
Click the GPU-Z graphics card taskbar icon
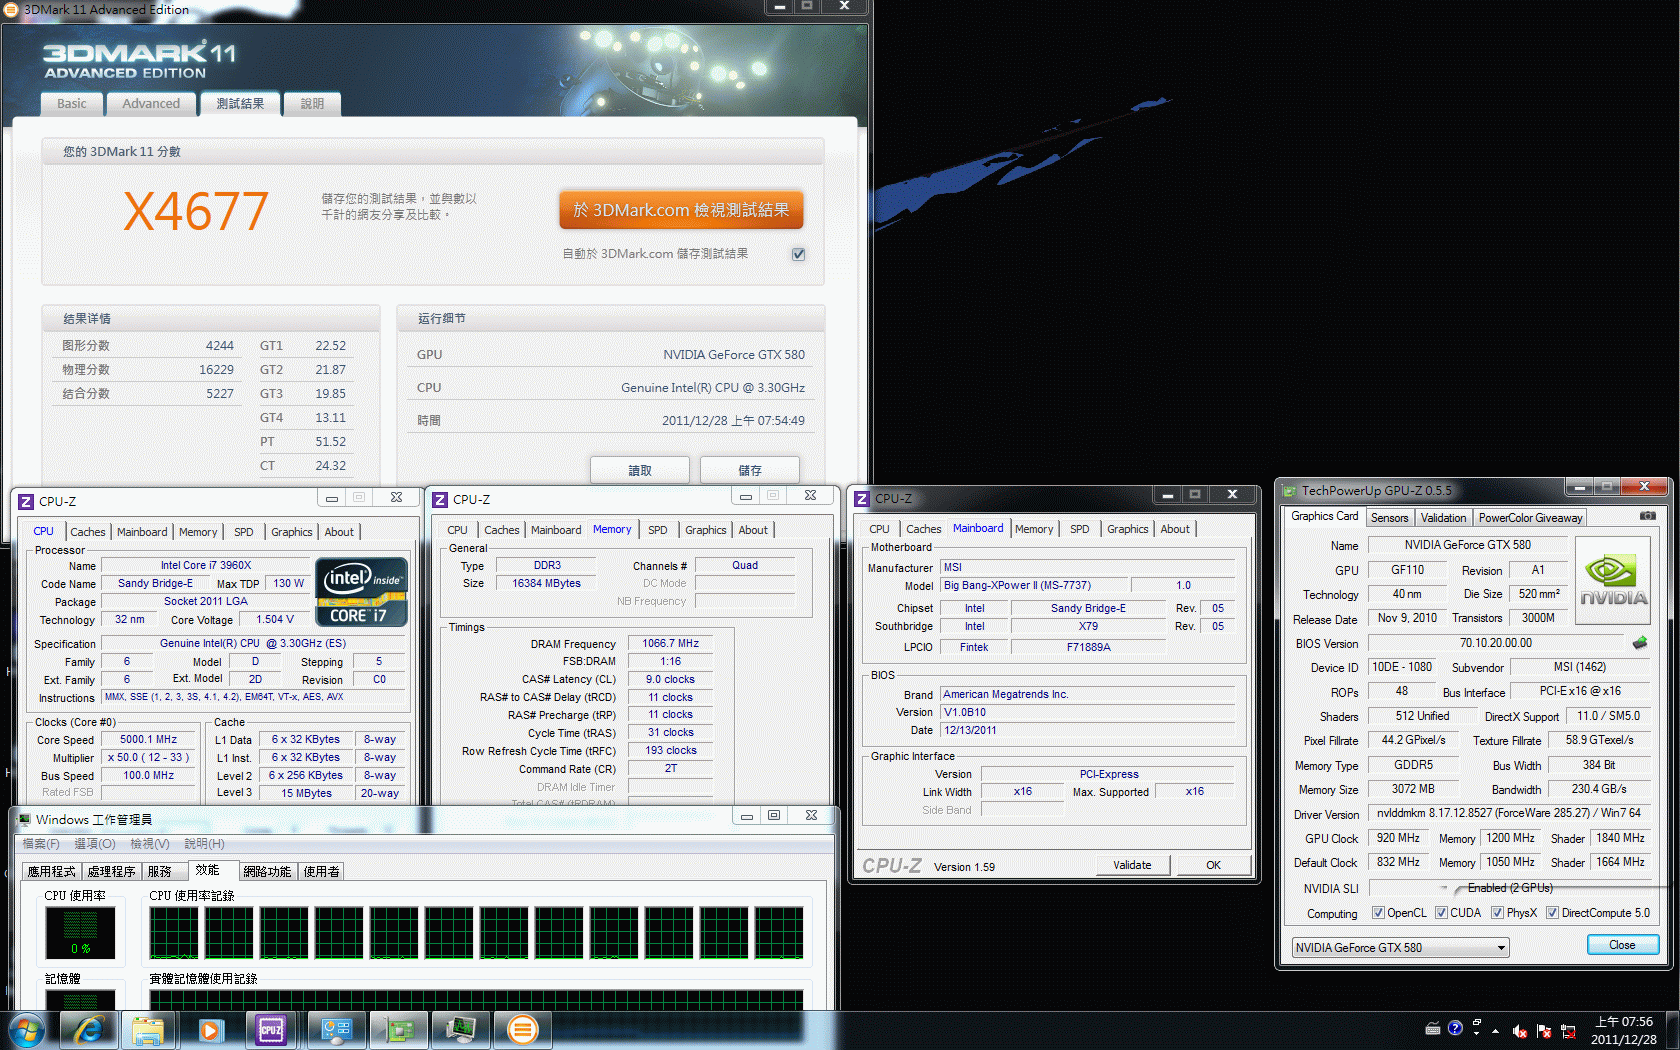pos(398,1030)
